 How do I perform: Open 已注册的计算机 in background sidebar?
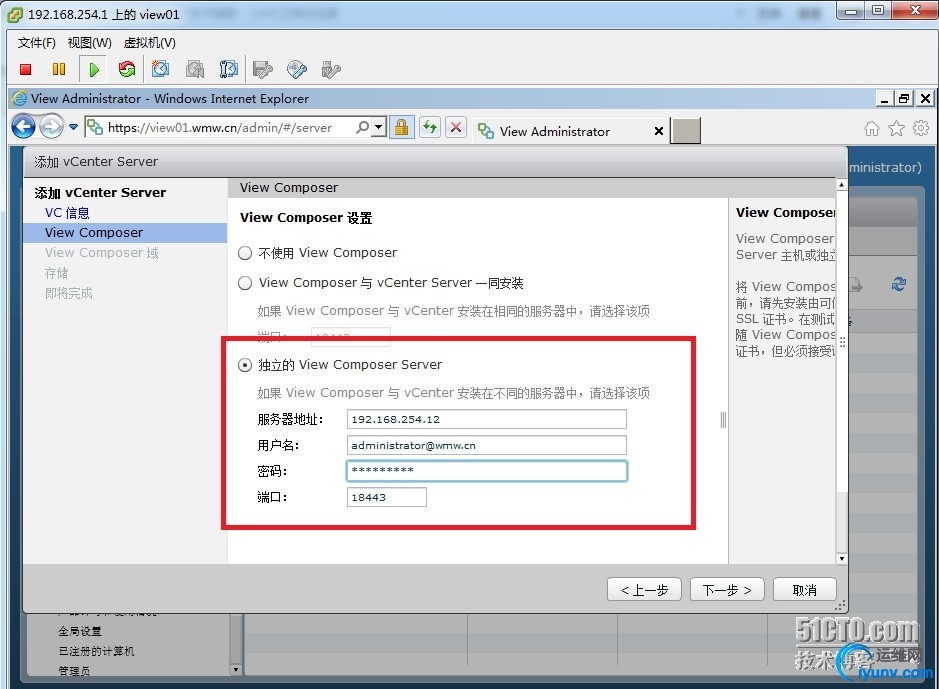click(96, 651)
